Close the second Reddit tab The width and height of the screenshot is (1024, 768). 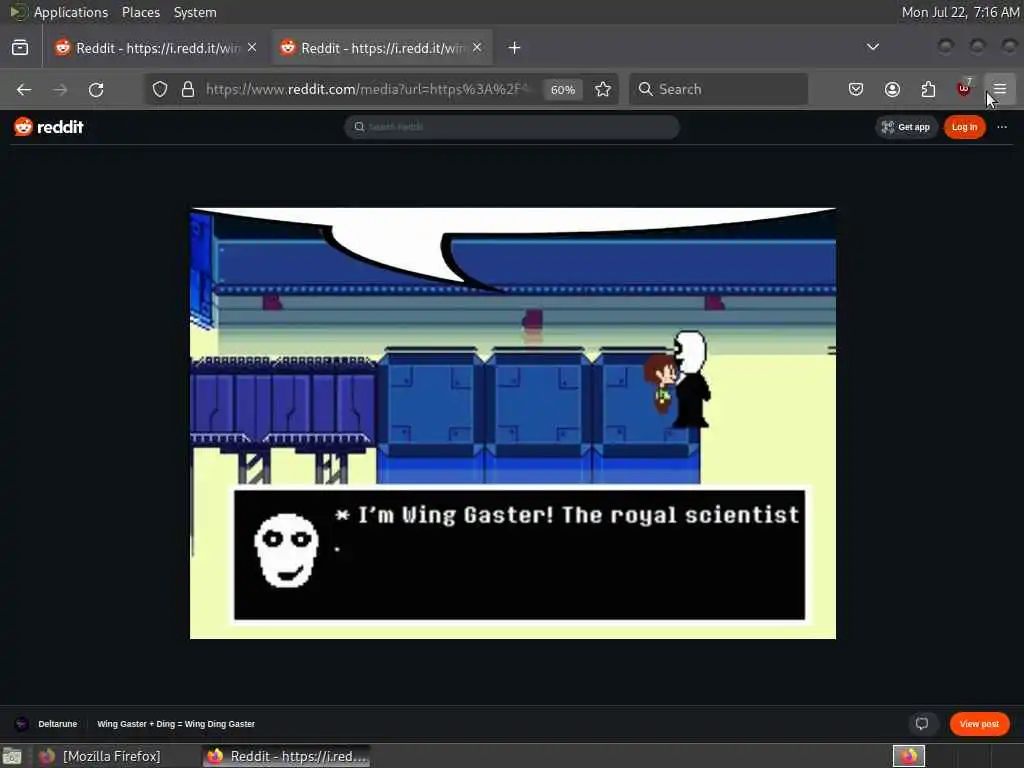click(477, 48)
